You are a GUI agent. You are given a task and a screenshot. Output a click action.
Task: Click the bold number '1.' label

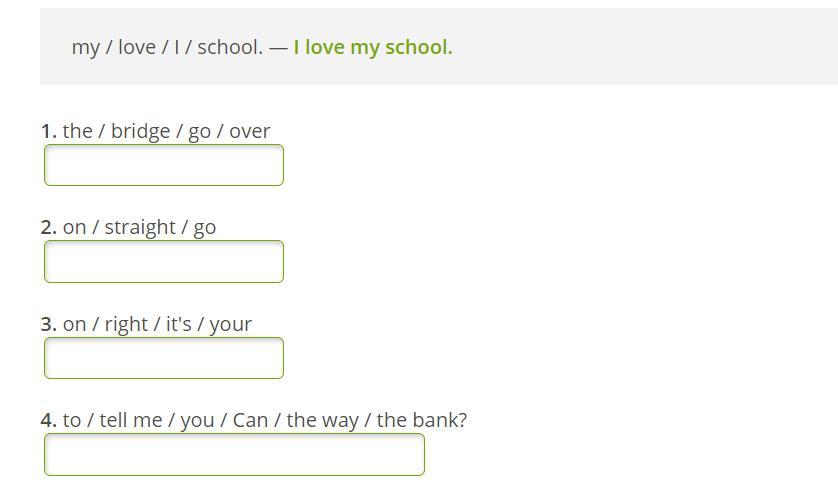coord(49,131)
